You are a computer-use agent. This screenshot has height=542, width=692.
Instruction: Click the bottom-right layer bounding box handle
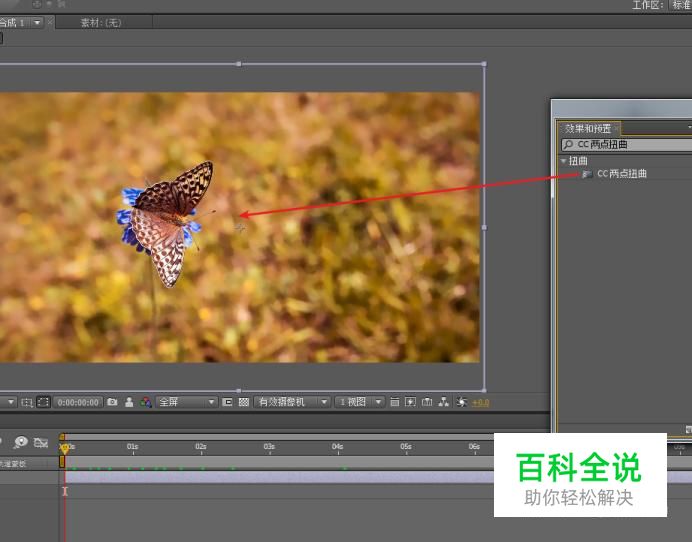point(484,390)
